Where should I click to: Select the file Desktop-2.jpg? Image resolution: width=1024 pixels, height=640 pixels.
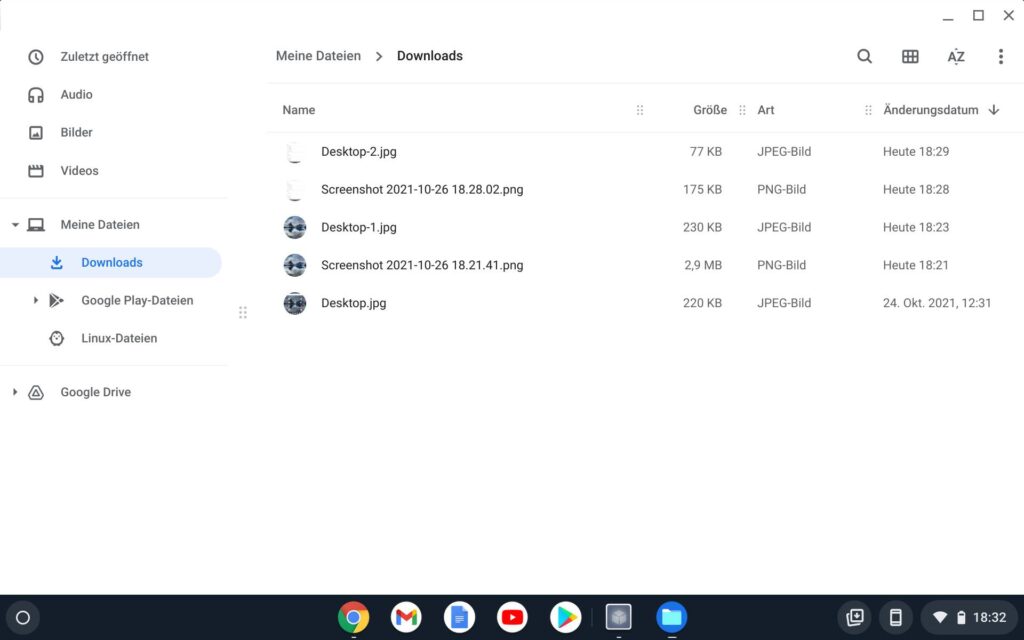(359, 152)
